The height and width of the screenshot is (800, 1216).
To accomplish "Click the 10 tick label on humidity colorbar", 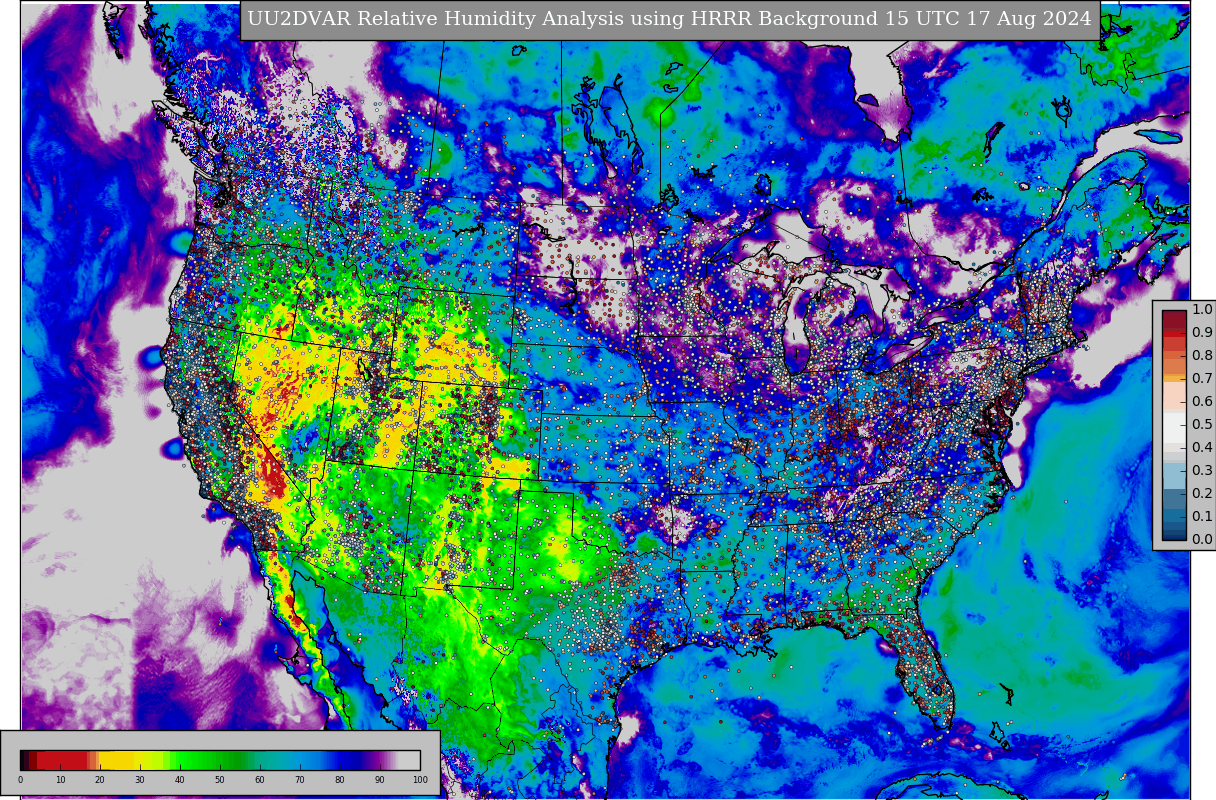I will [60, 780].
